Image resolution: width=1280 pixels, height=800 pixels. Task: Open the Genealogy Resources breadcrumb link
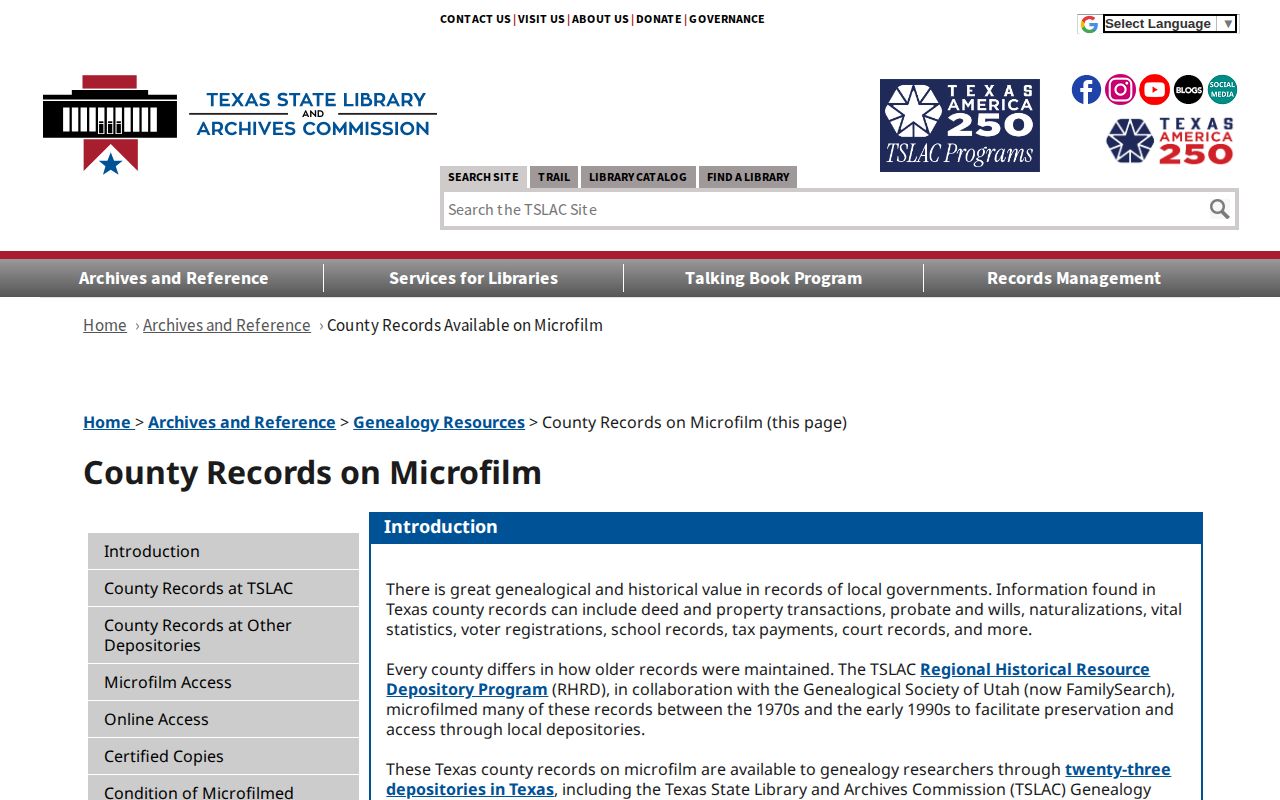[439, 422]
